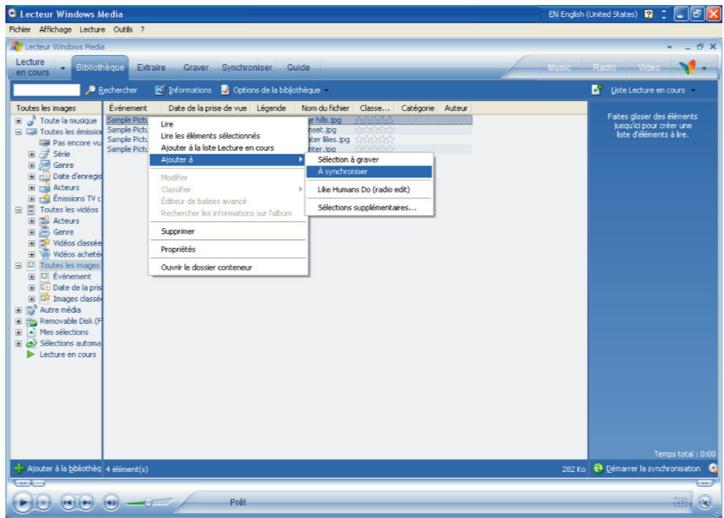The image size is (724, 518).
Task: Click the Music link in top bar
Action: pyautogui.click(x=559, y=68)
